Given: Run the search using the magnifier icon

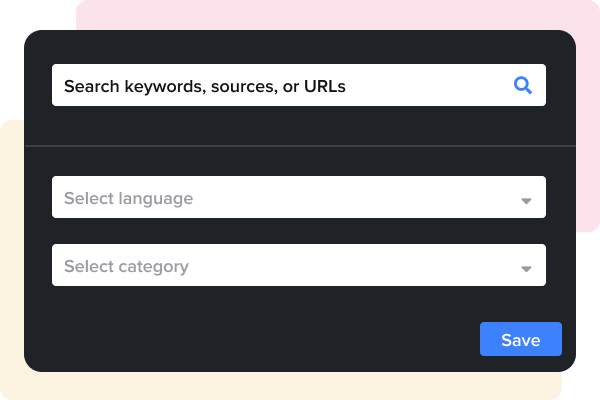Looking at the screenshot, I should [x=522, y=86].
